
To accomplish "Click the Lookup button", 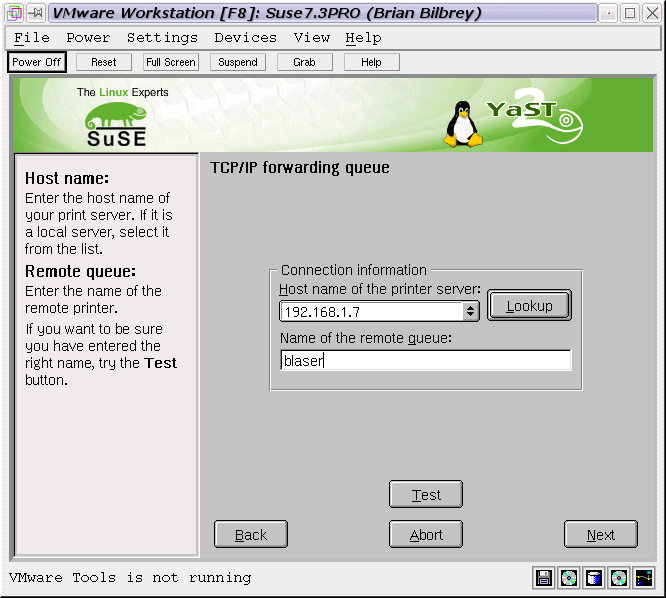I will tap(529, 306).
